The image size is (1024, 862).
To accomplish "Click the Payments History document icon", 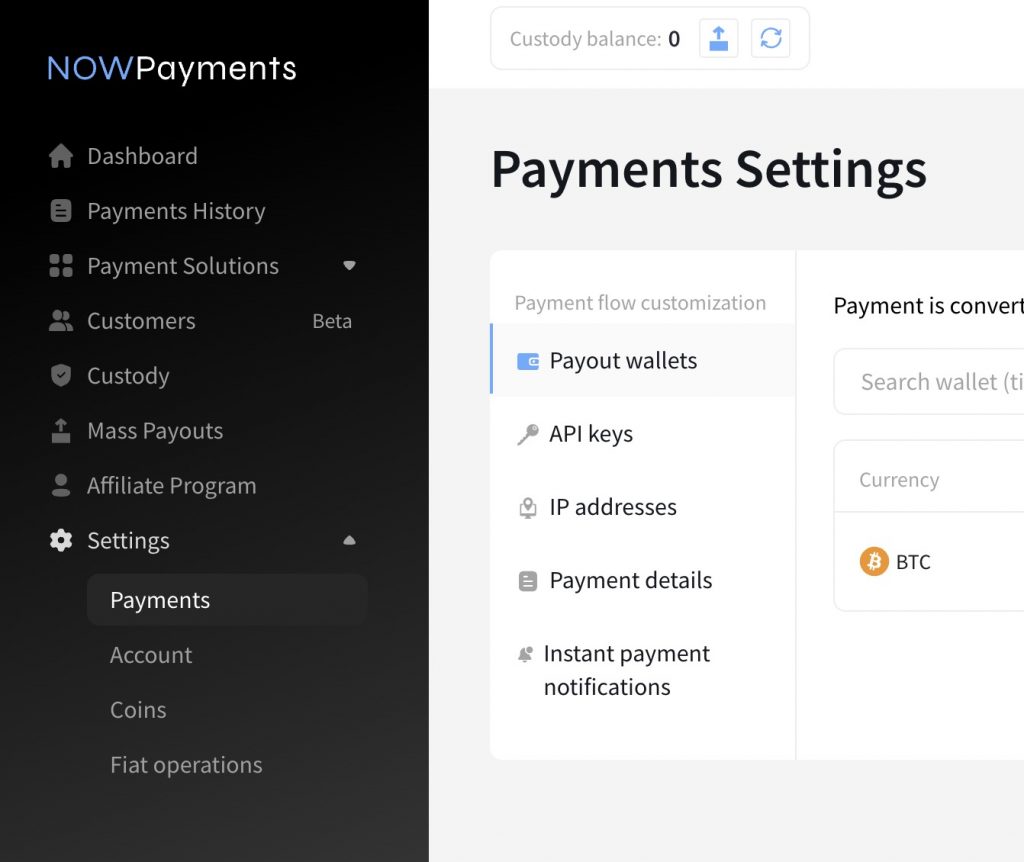I will click(61, 211).
